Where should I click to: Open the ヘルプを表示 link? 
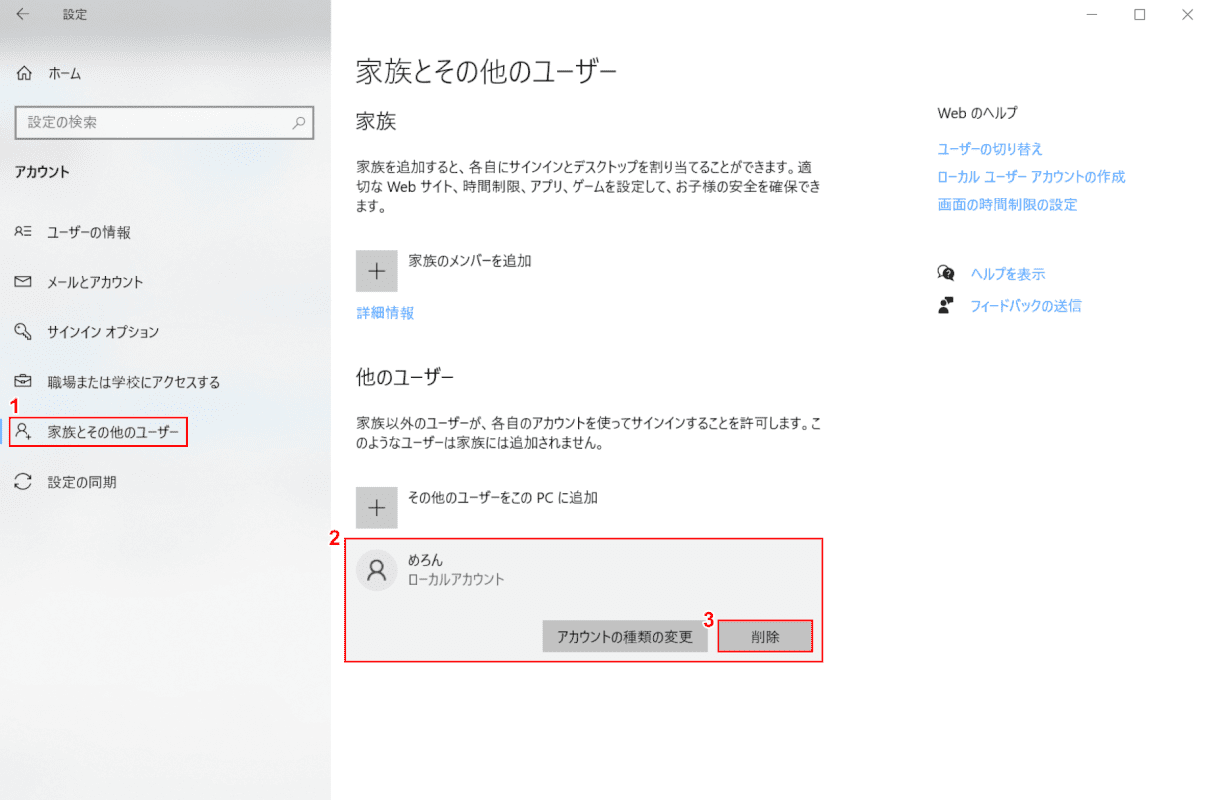1008,274
